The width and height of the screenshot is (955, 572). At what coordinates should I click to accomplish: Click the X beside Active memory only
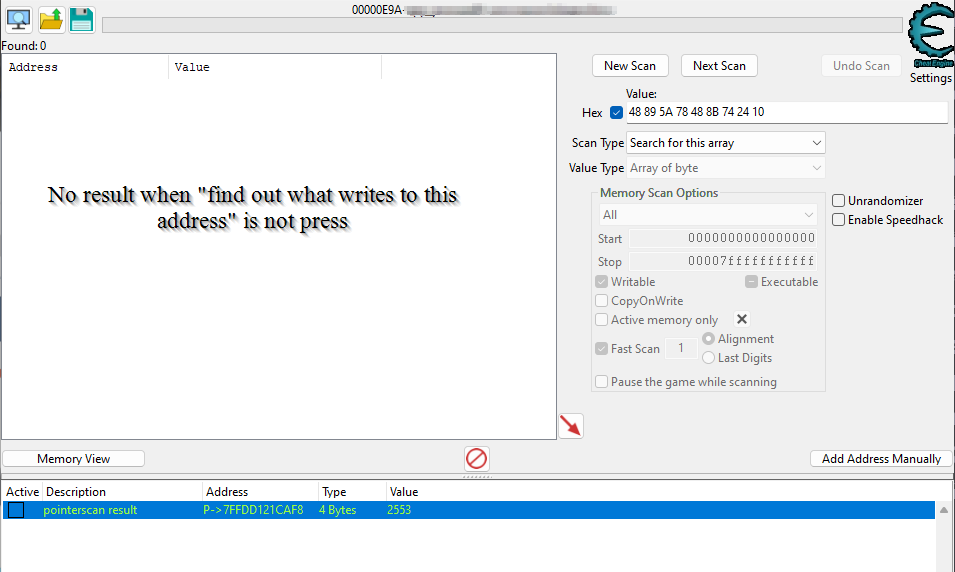pyautogui.click(x=742, y=320)
